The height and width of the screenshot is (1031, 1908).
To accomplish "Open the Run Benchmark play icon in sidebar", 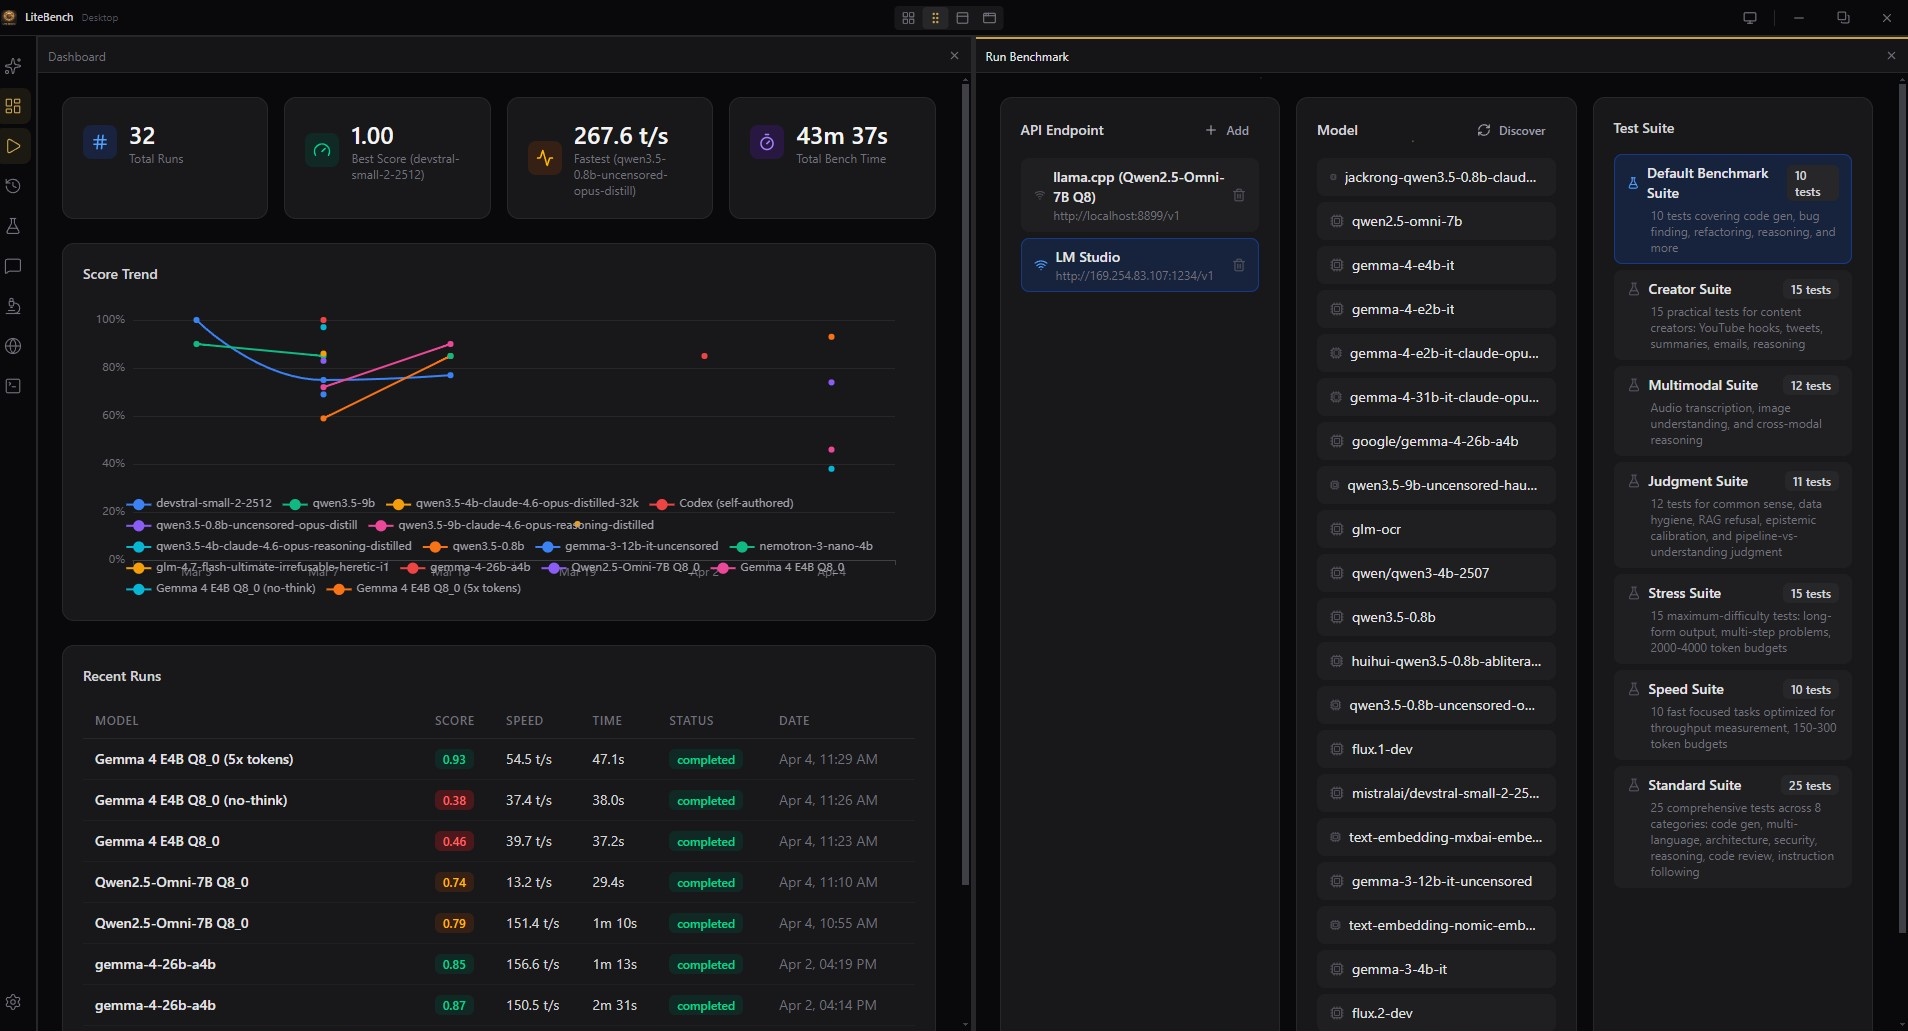I will tap(13, 146).
